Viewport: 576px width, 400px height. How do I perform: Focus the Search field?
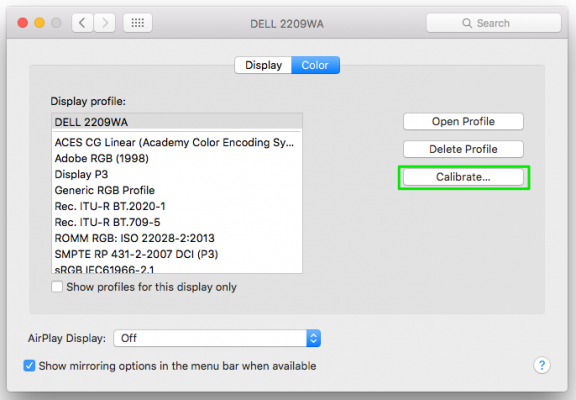coord(494,23)
